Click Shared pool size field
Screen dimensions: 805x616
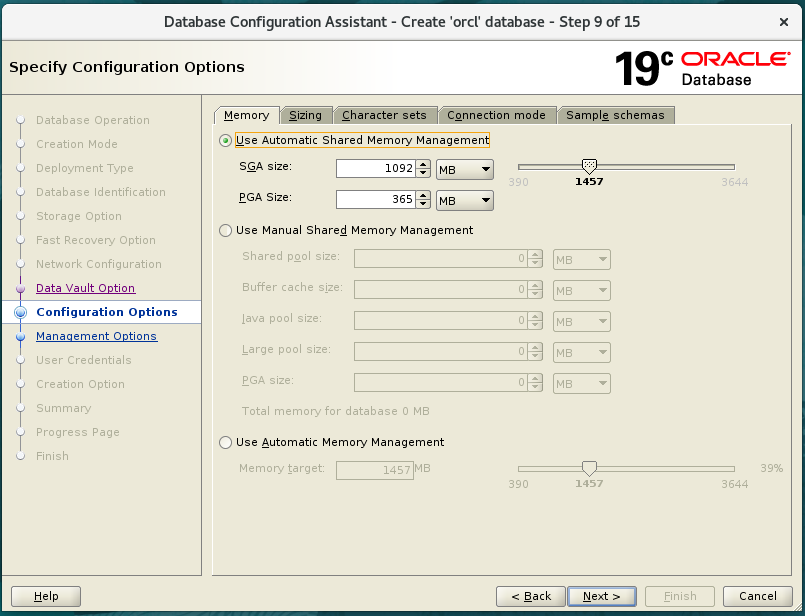pyautogui.click(x=441, y=259)
